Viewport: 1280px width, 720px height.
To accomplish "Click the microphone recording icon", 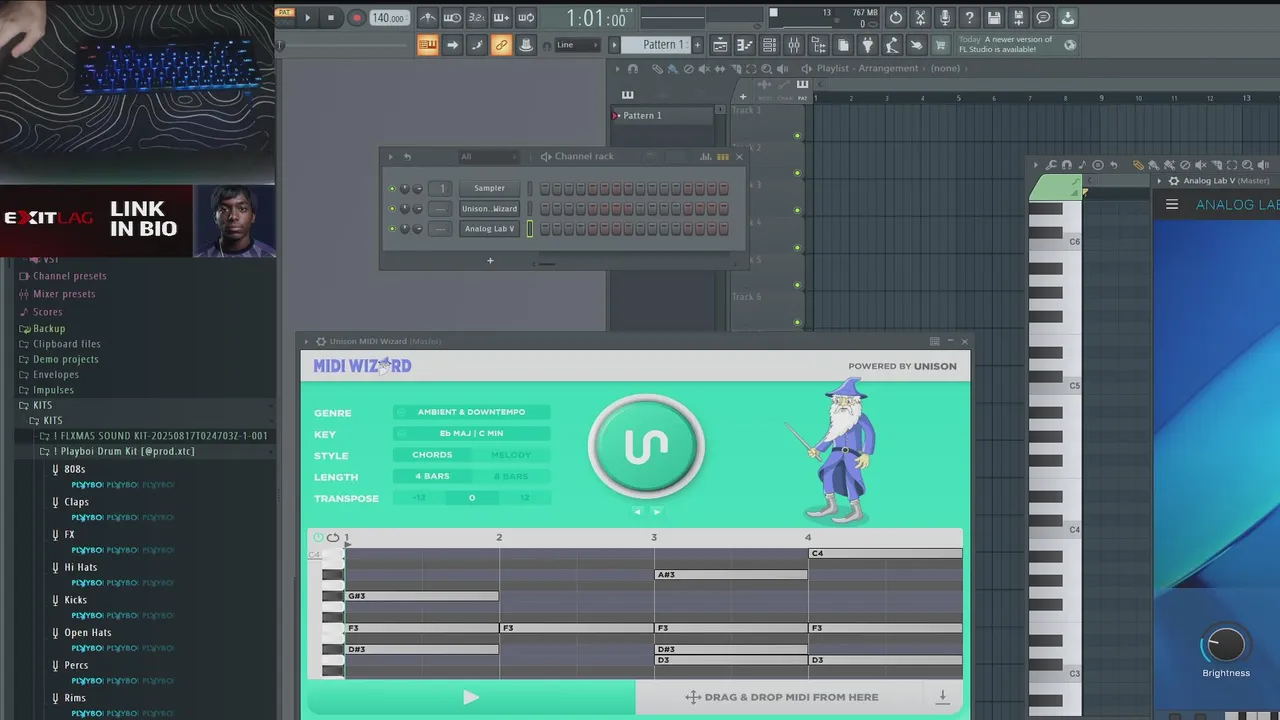I will [x=945, y=17].
